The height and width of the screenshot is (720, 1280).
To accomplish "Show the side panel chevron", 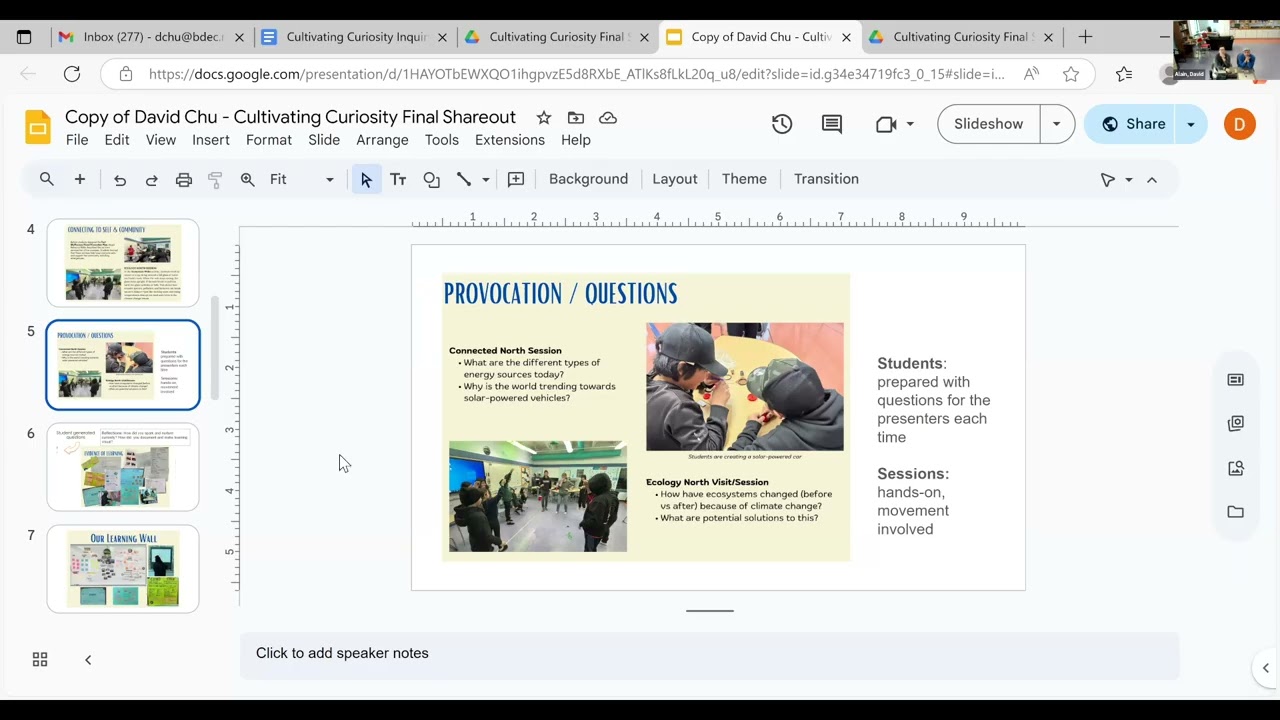I will [x=1265, y=668].
